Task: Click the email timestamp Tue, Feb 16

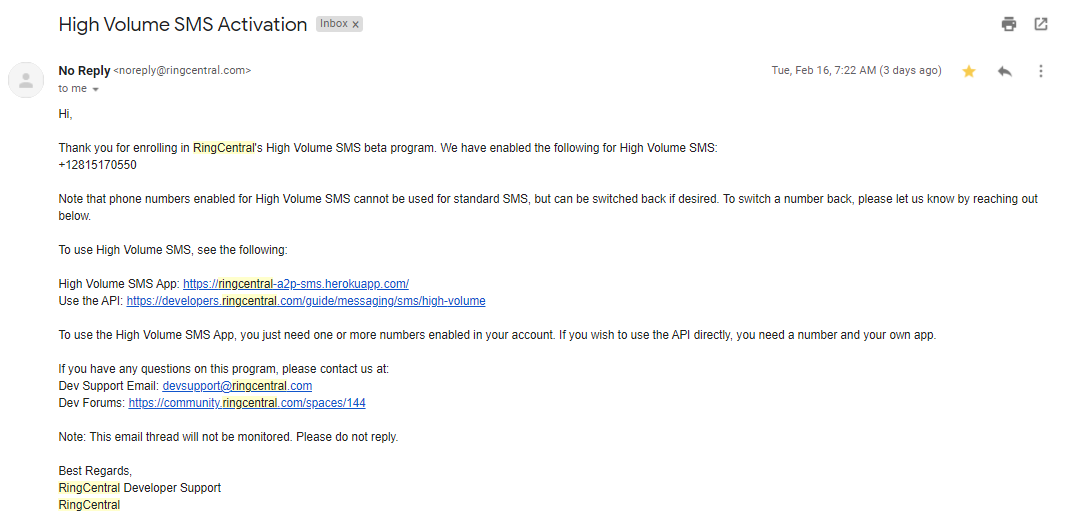Action: 856,71
